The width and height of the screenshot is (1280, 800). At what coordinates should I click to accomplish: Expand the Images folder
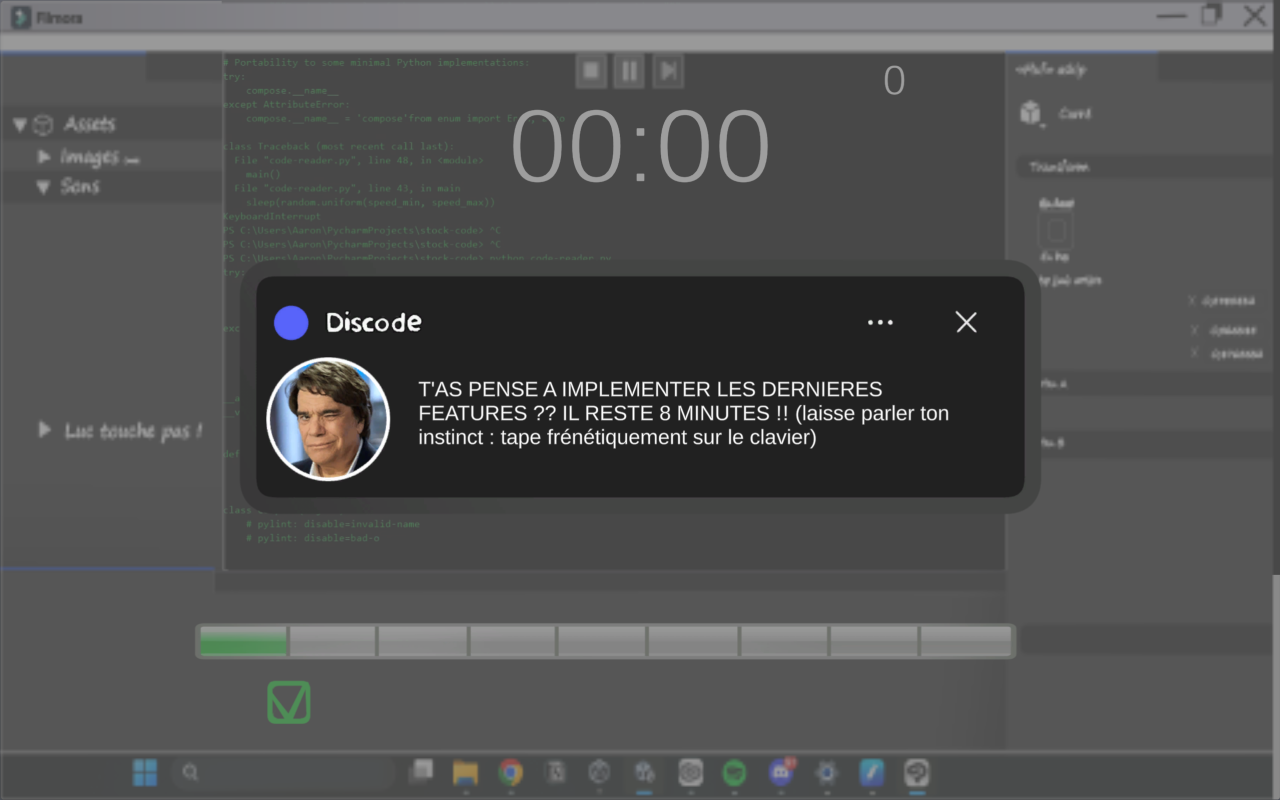point(44,157)
